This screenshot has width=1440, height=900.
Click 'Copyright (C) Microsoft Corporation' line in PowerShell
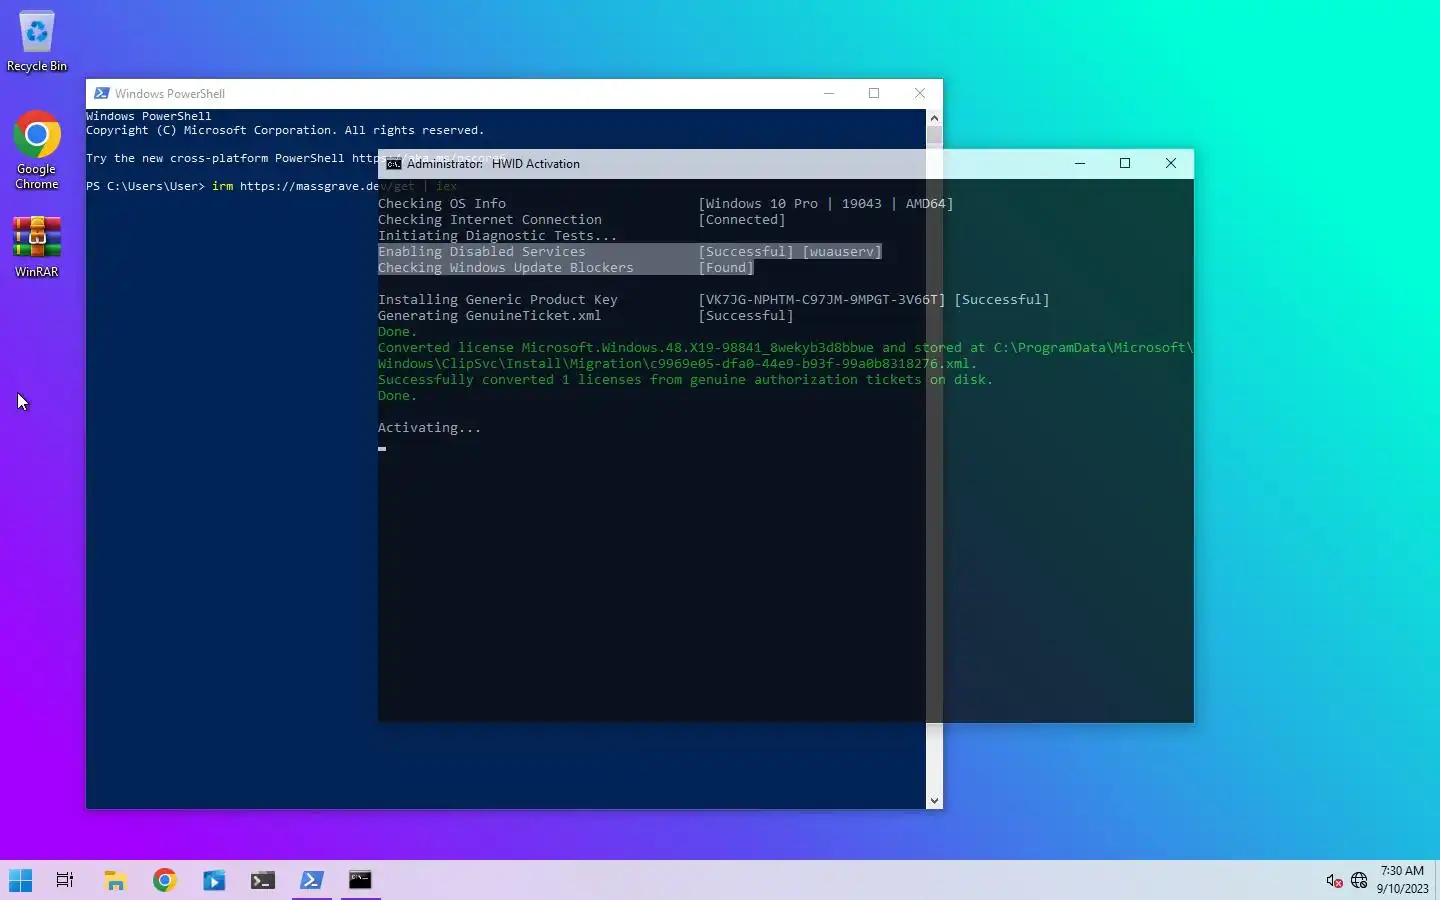(285, 130)
